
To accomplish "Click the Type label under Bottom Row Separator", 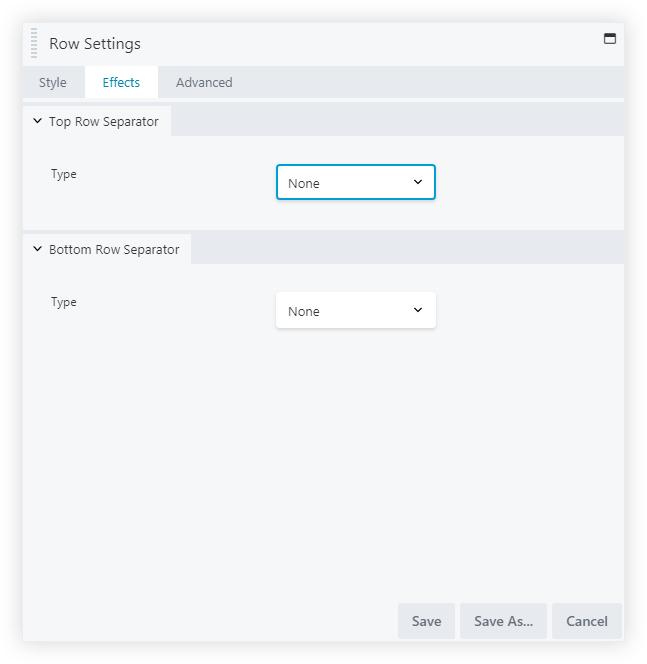I will pyautogui.click(x=64, y=302).
